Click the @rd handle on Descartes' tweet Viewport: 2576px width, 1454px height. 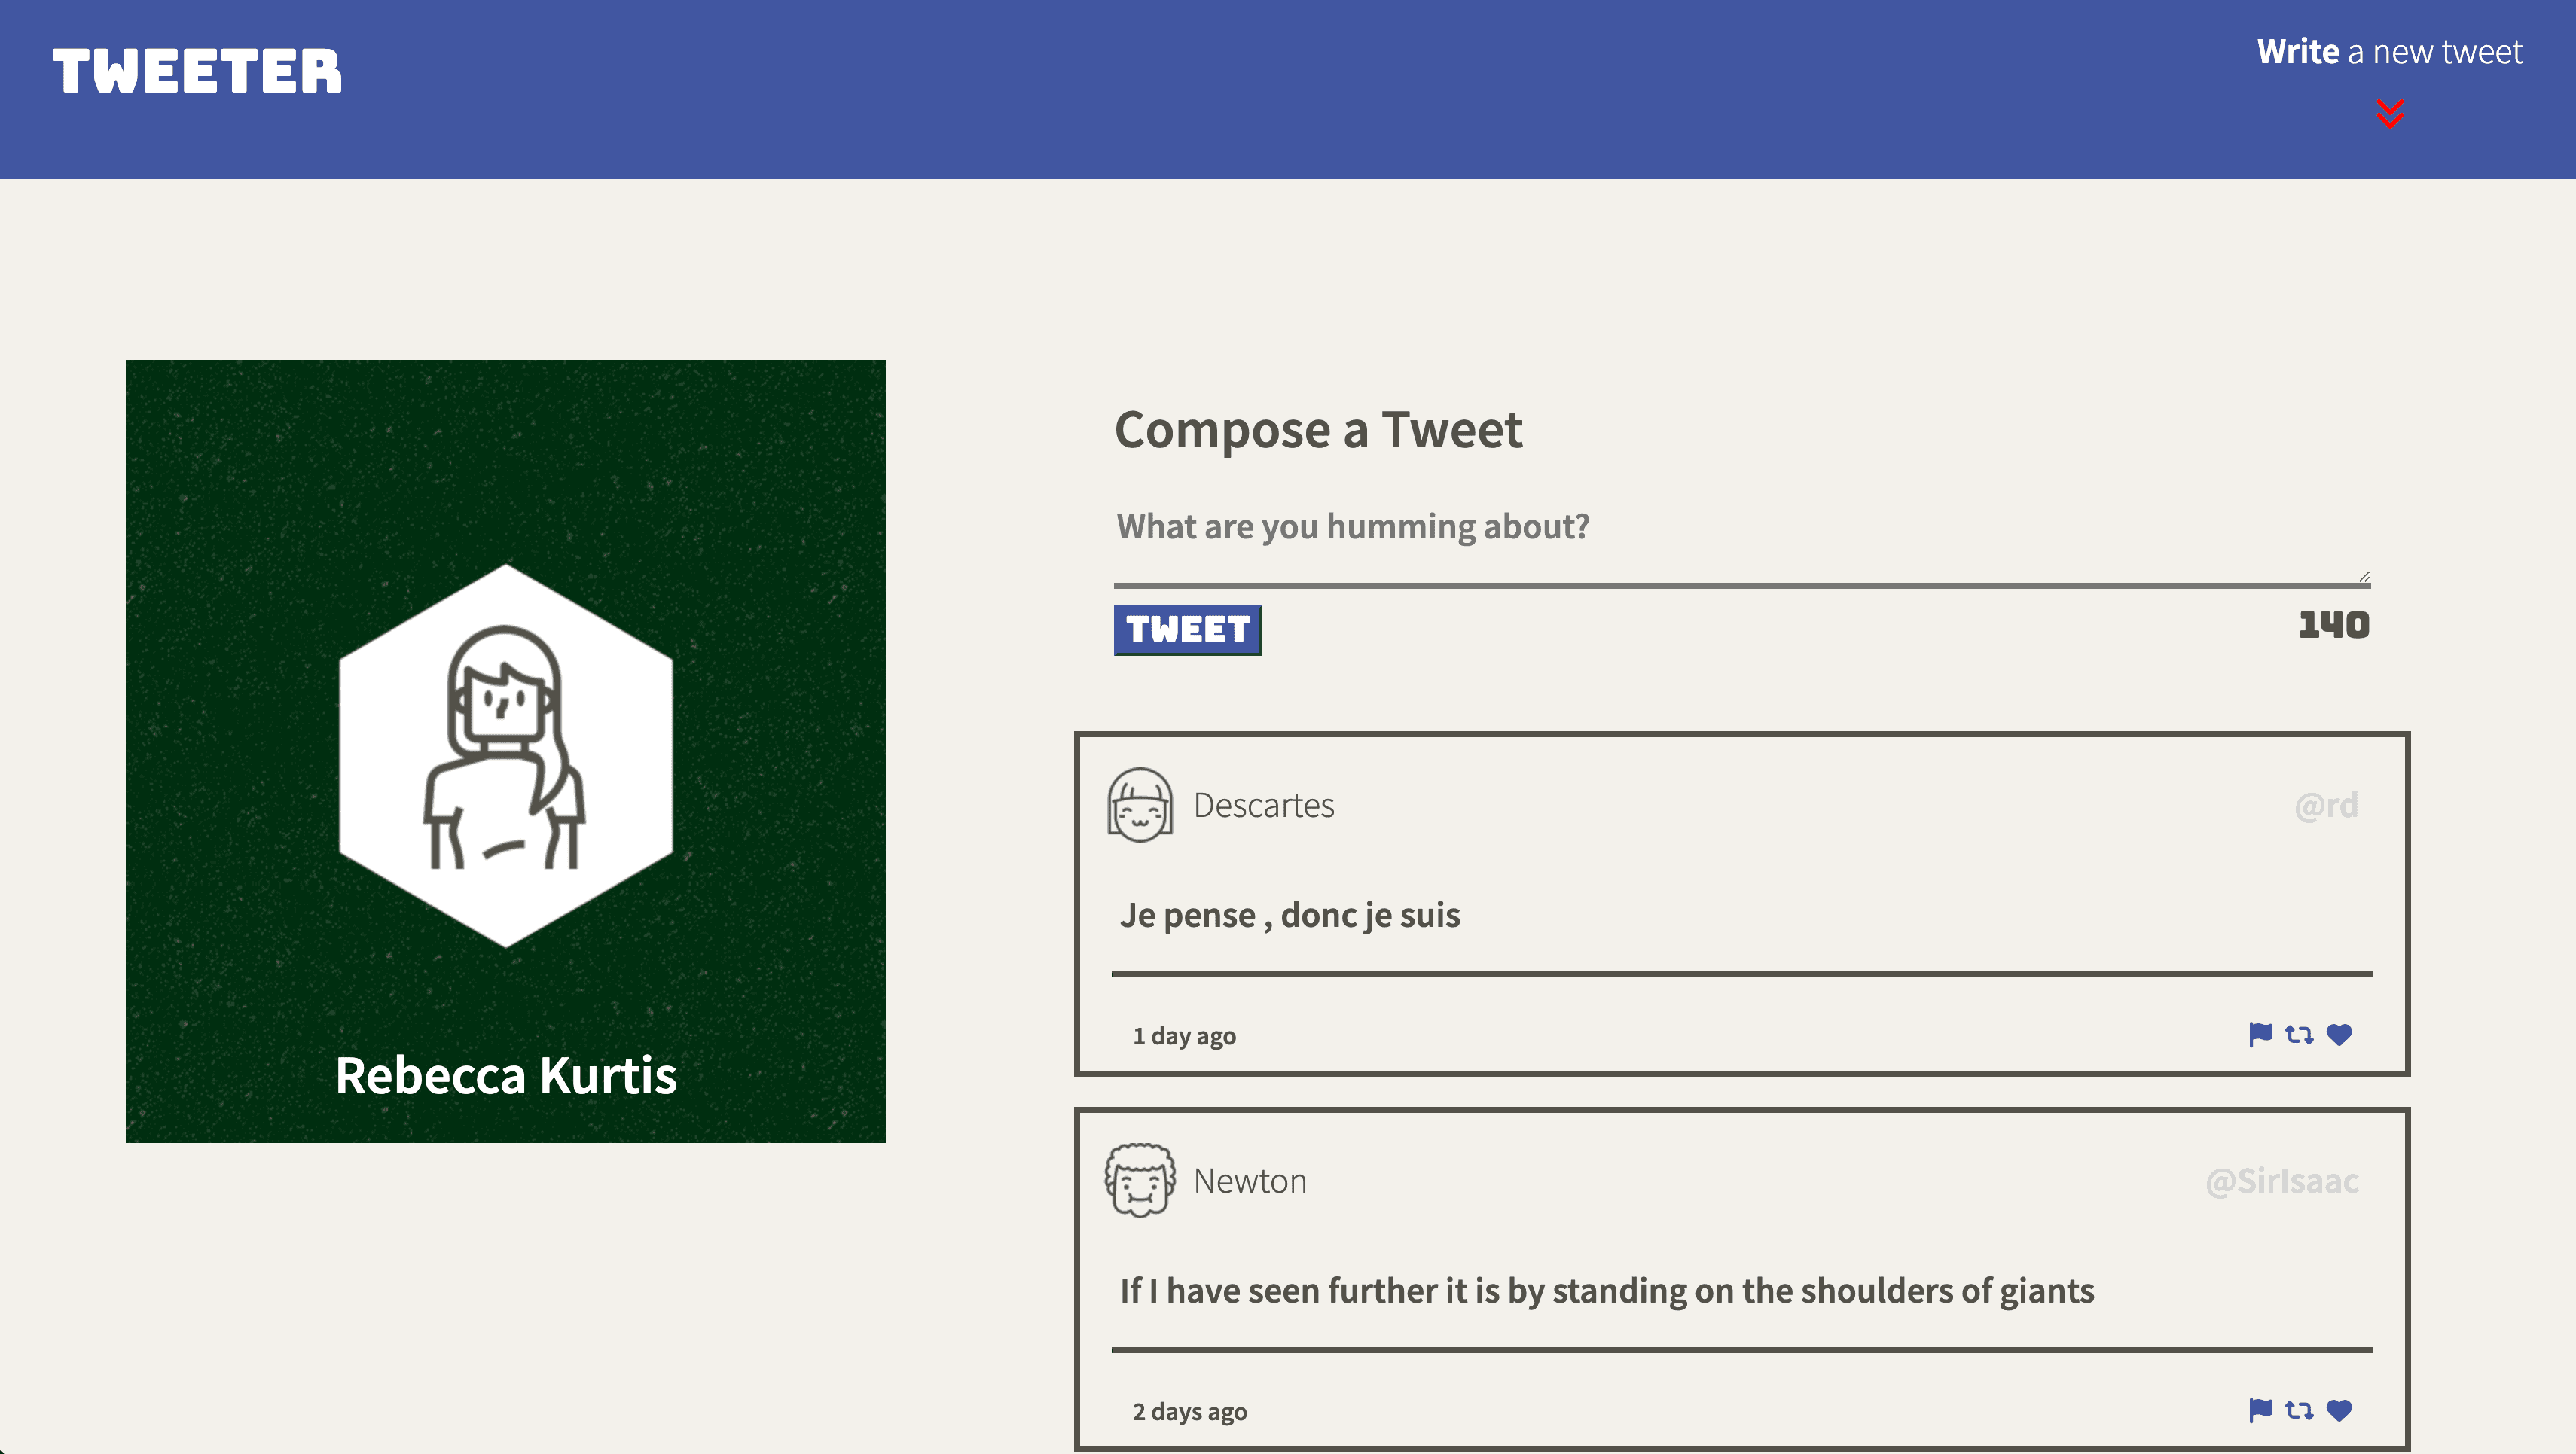(x=2326, y=805)
